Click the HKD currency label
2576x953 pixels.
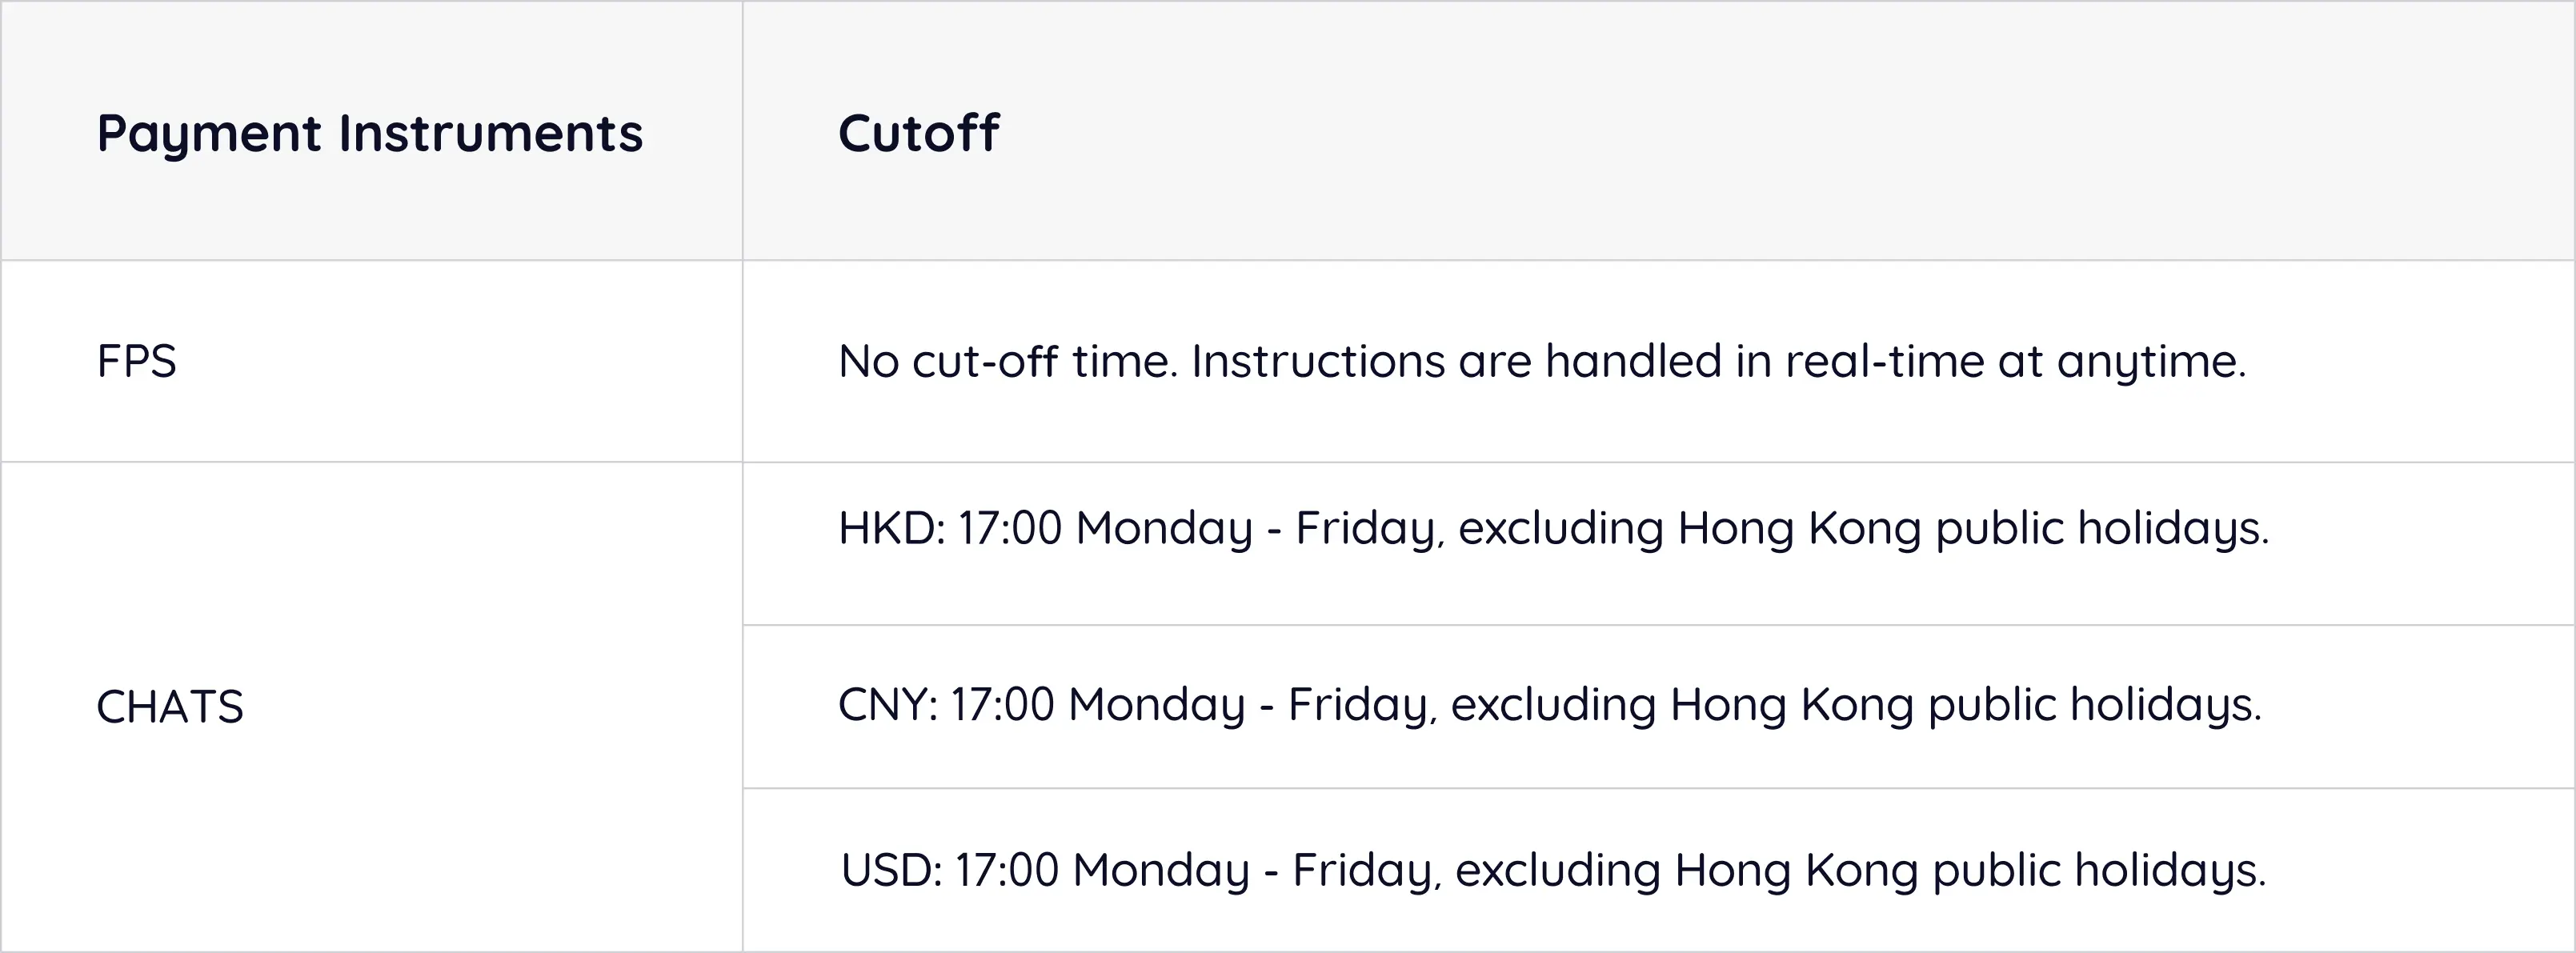click(888, 528)
